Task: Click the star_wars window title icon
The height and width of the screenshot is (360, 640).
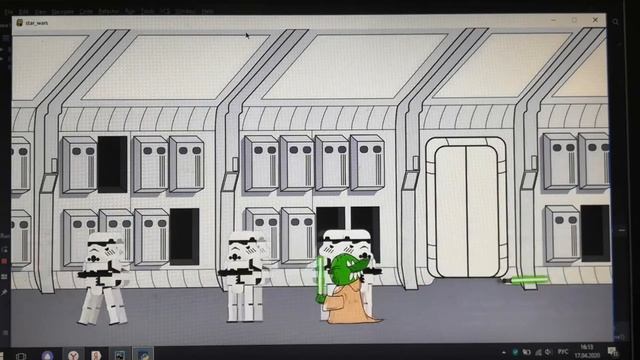Action: [19, 22]
